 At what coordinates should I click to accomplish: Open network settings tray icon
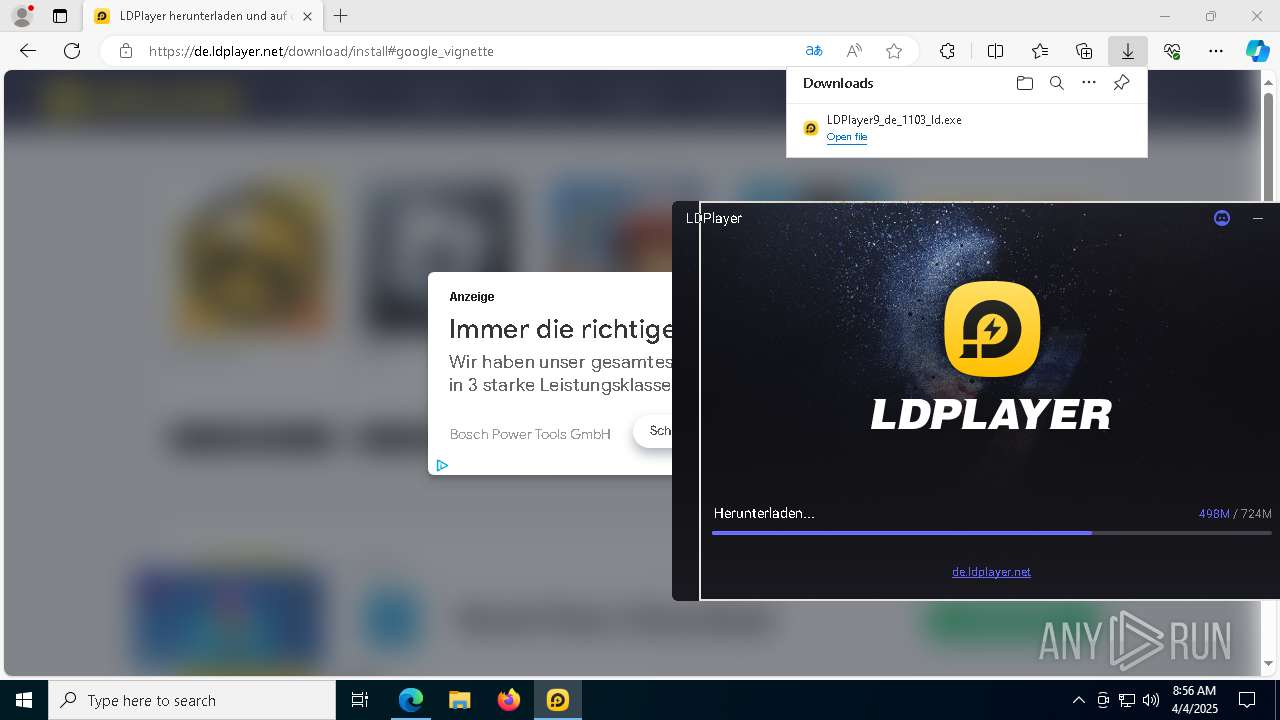(x=1127, y=700)
